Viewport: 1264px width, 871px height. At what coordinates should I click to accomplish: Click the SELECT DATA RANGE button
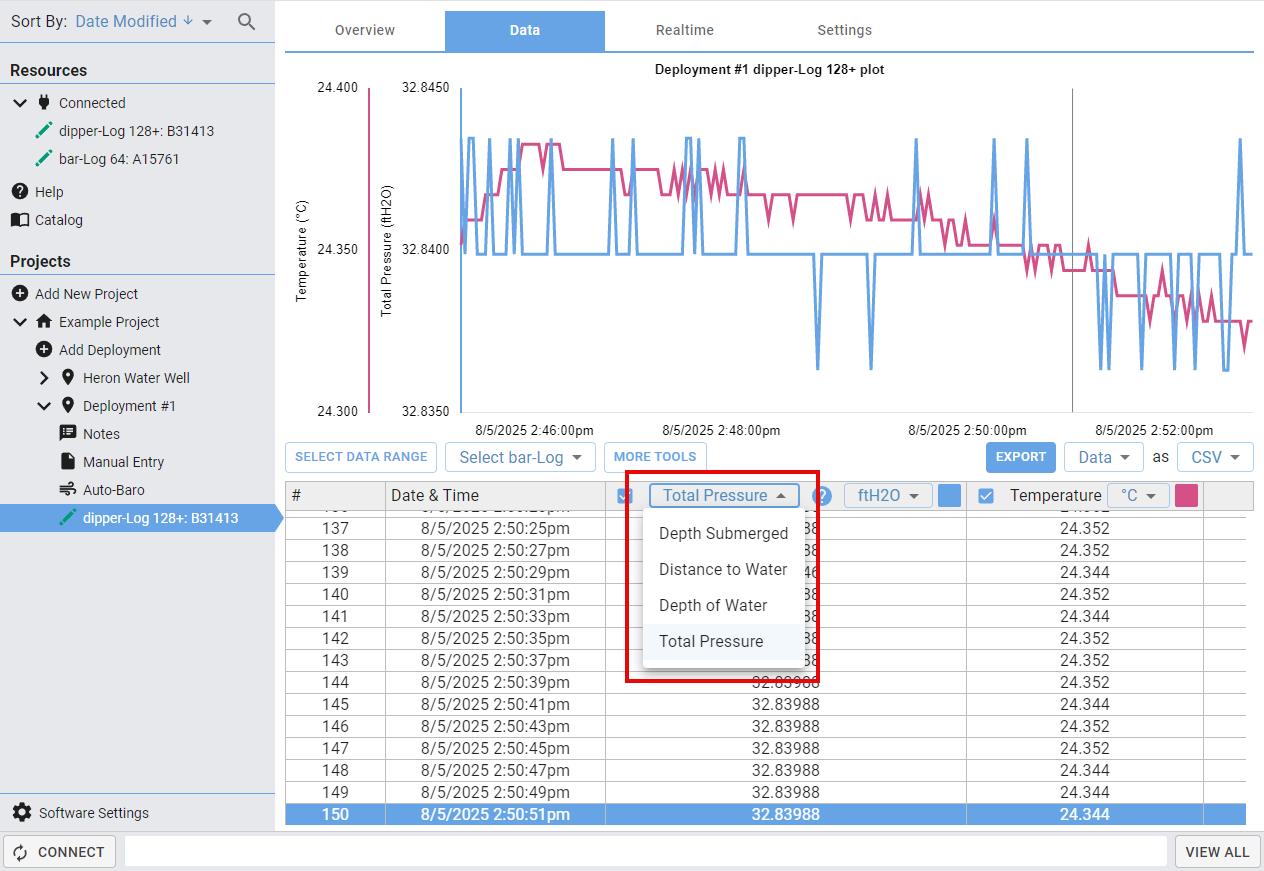[x=361, y=457]
